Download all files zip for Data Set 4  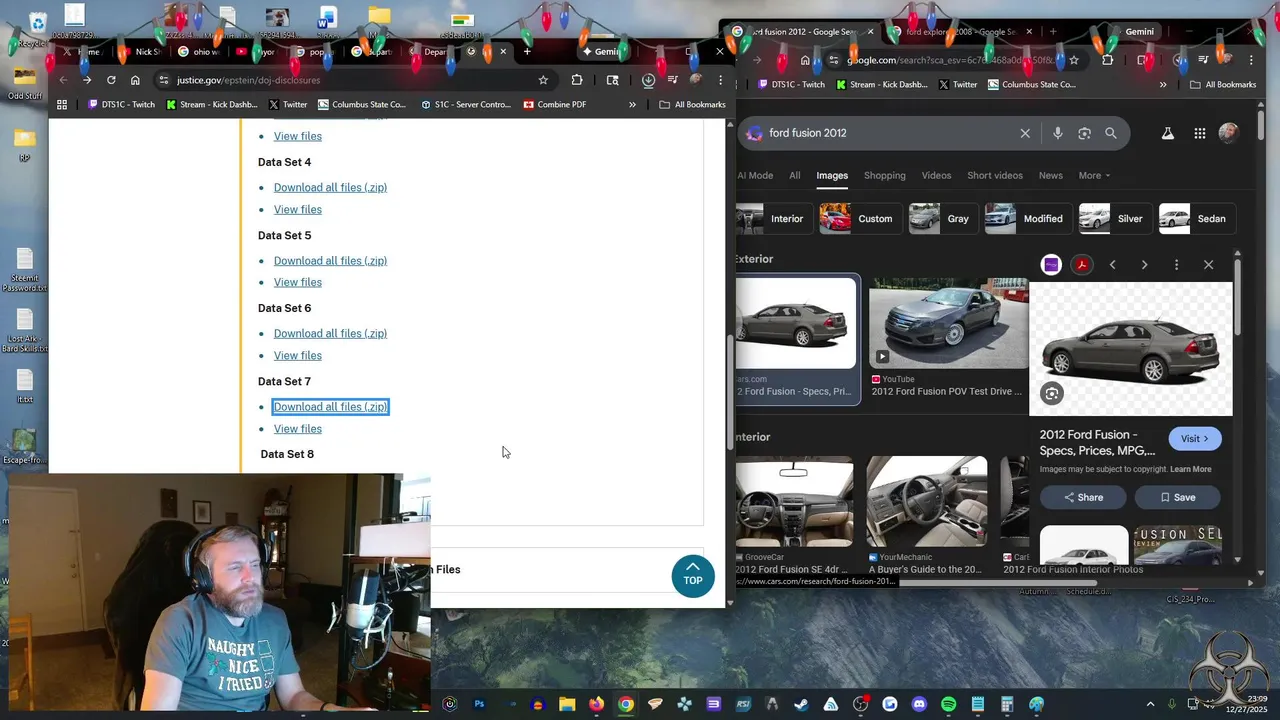click(x=330, y=187)
